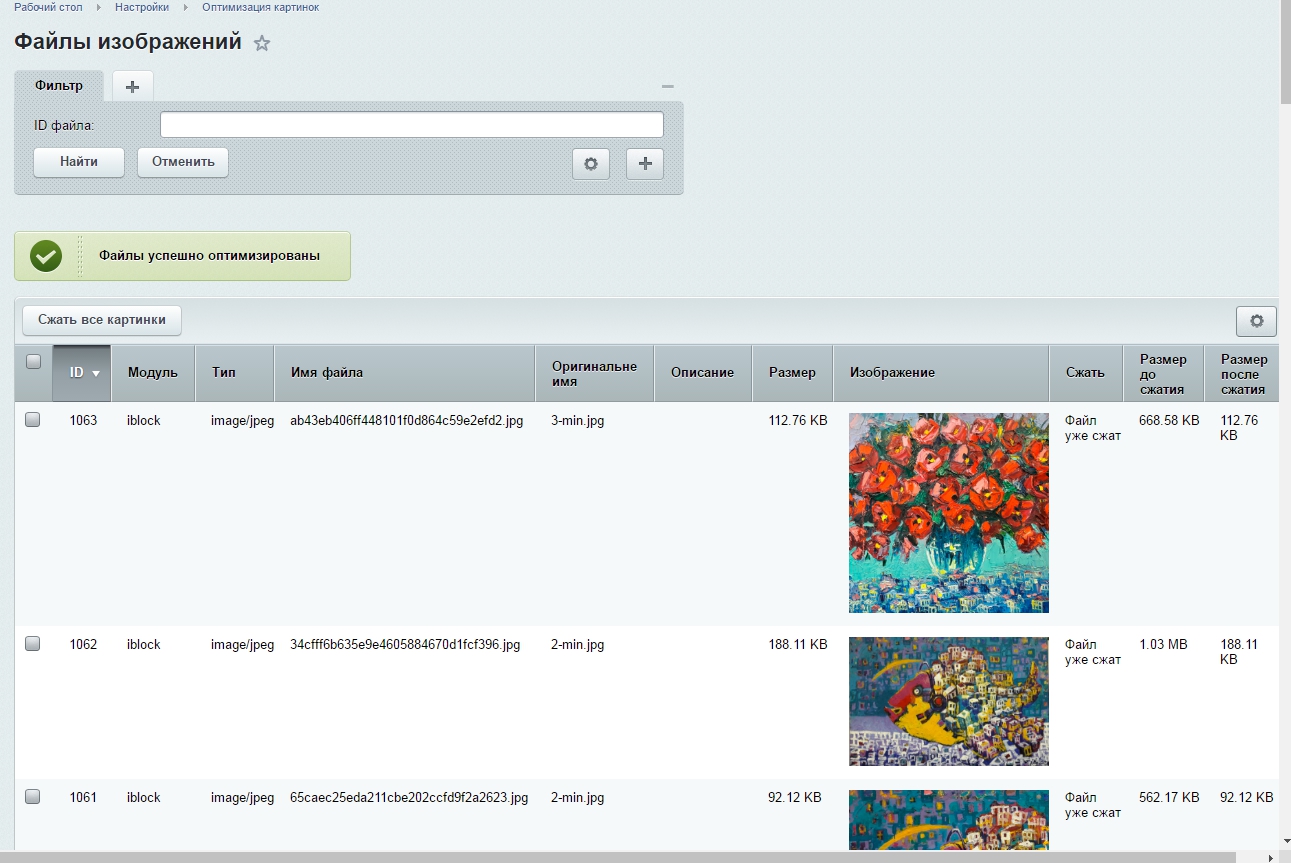The width and height of the screenshot is (1291, 863).
Task: Select checkbox for file ID 1062
Action: pyautogui.click(x=33, y=645)
